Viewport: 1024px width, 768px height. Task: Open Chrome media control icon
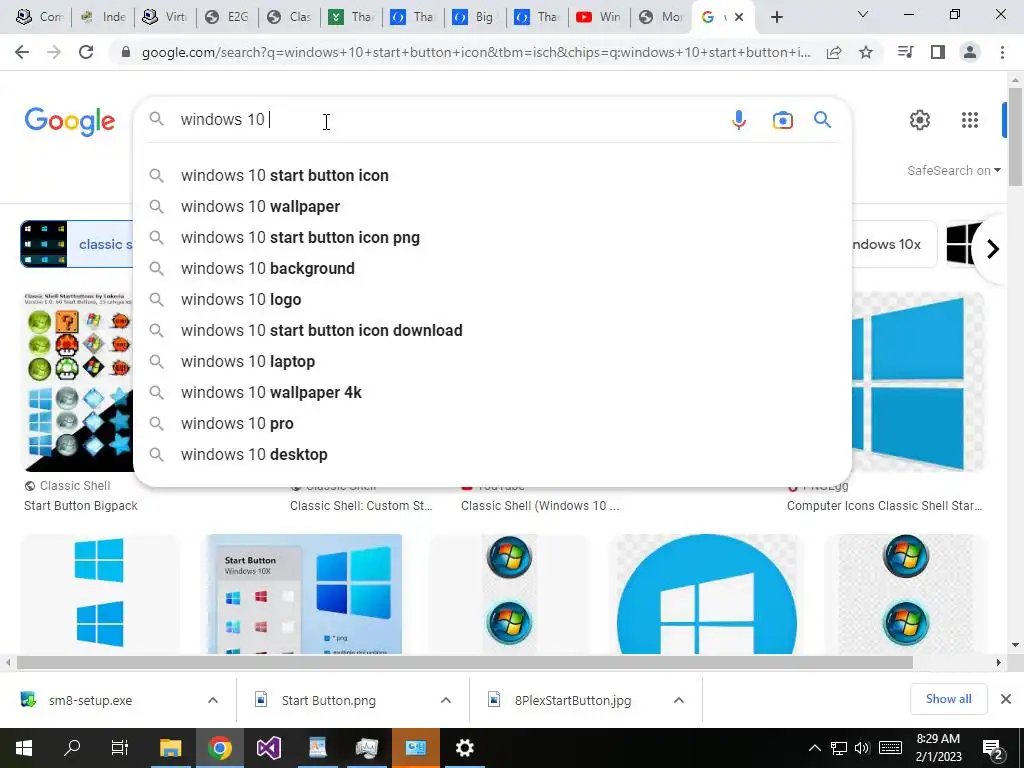point(905,52)
